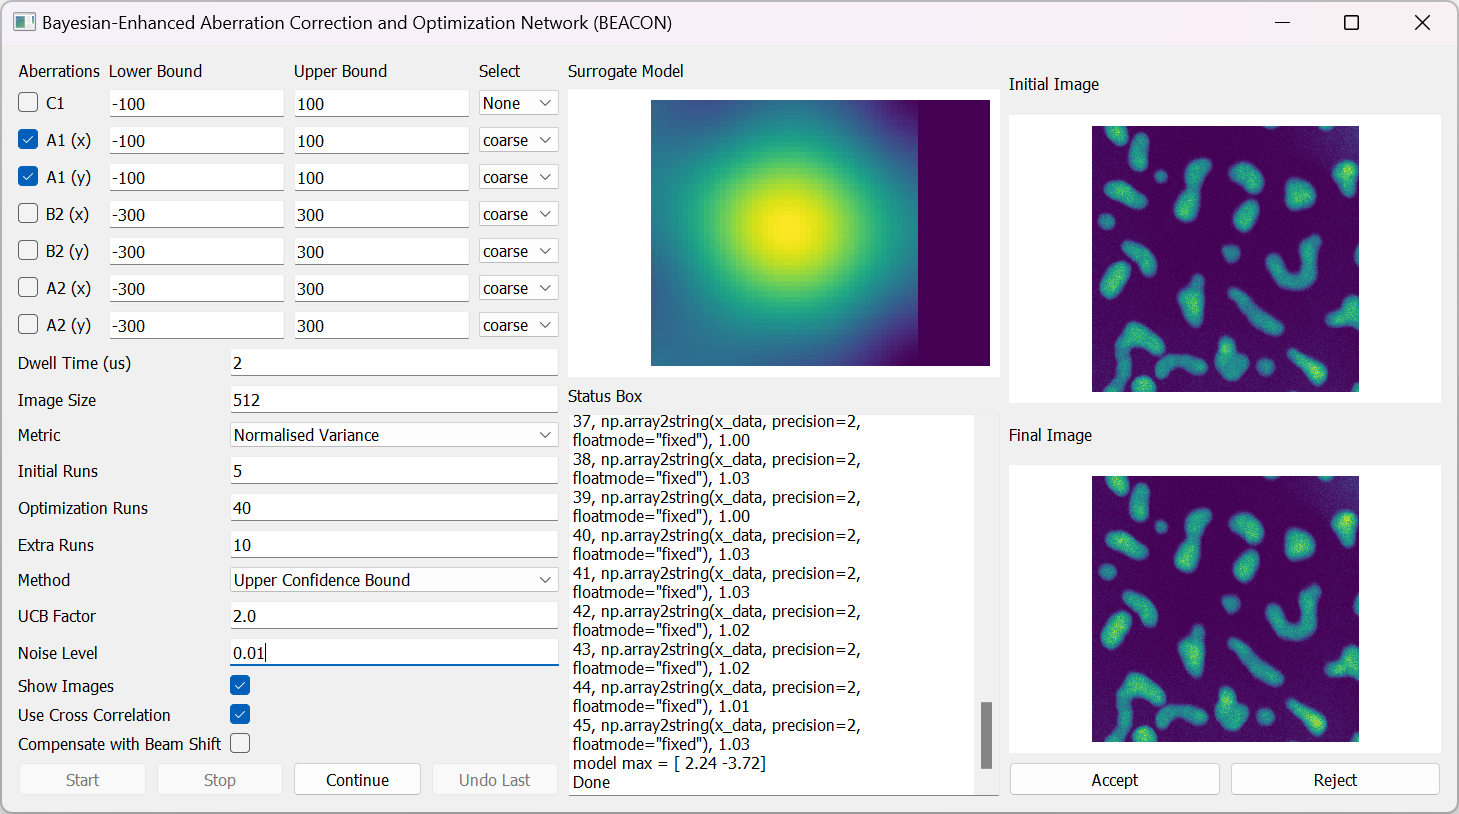Enable the A2 (x) aberration checkbox
Screen dimensions: 1459x814
tap(28, 287)
